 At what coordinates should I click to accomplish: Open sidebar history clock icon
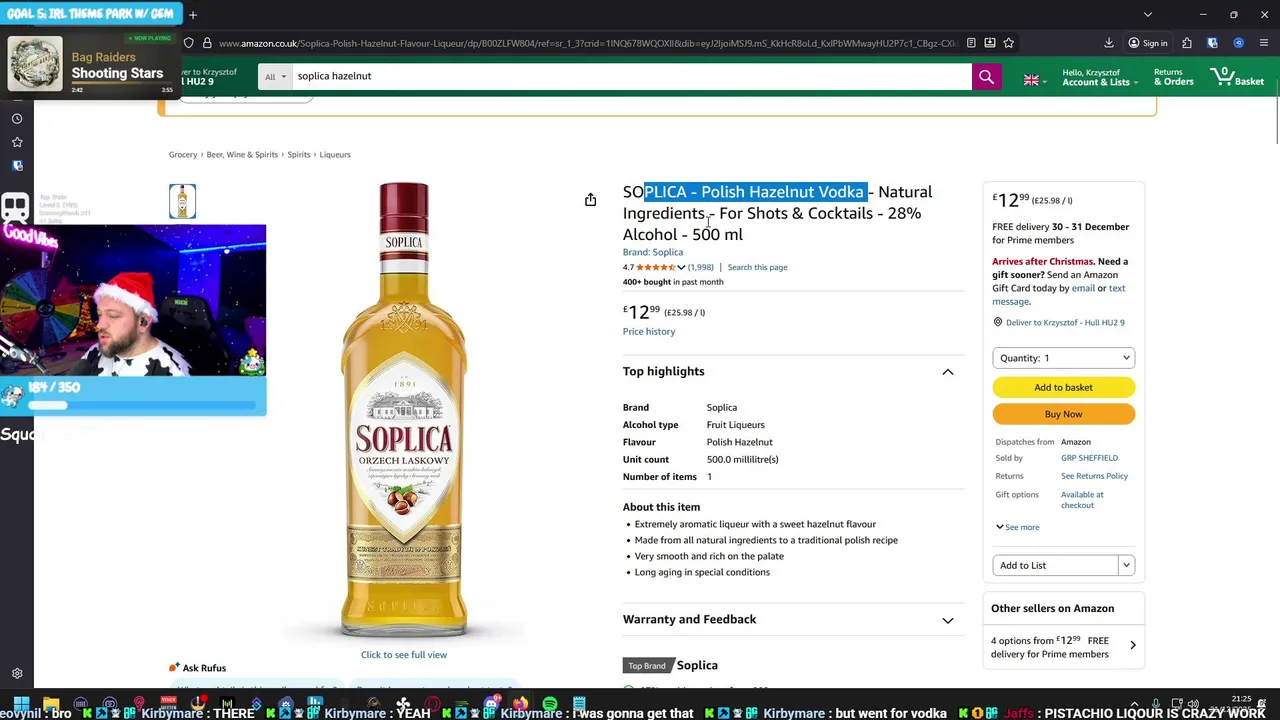click(x=17, y=119)
